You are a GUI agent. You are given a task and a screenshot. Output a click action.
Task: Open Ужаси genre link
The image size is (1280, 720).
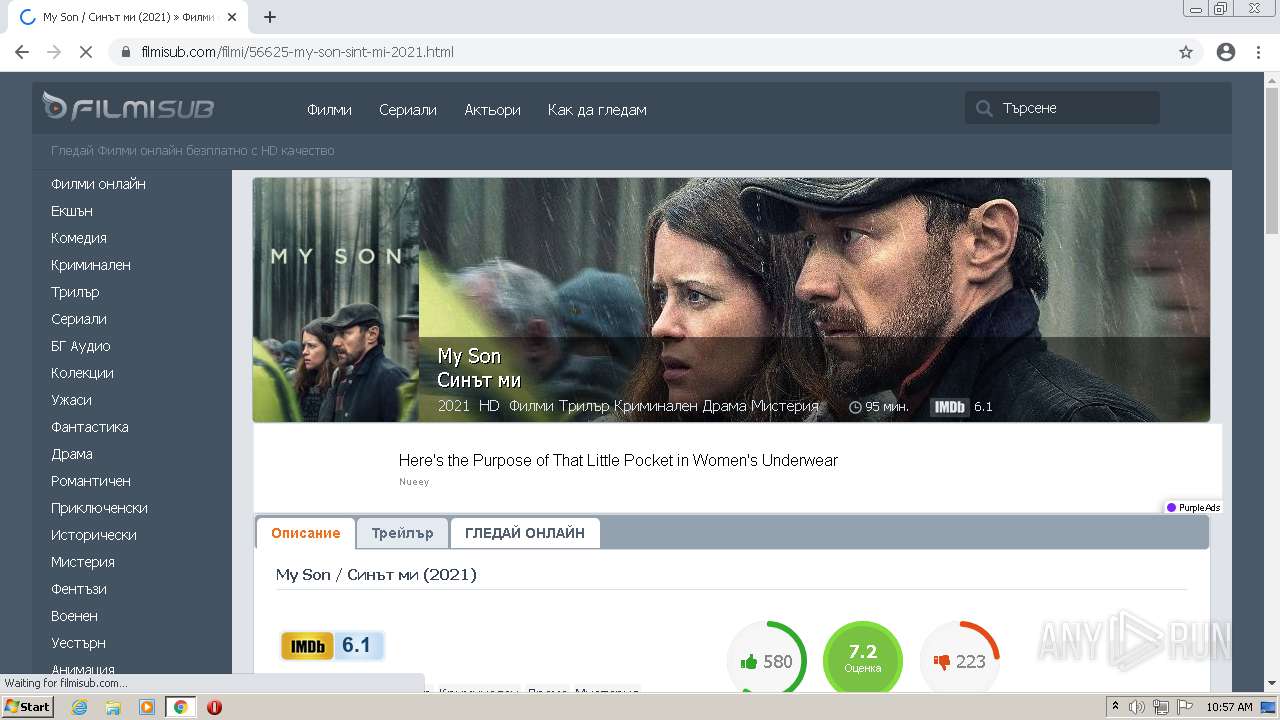click(71, 400)
